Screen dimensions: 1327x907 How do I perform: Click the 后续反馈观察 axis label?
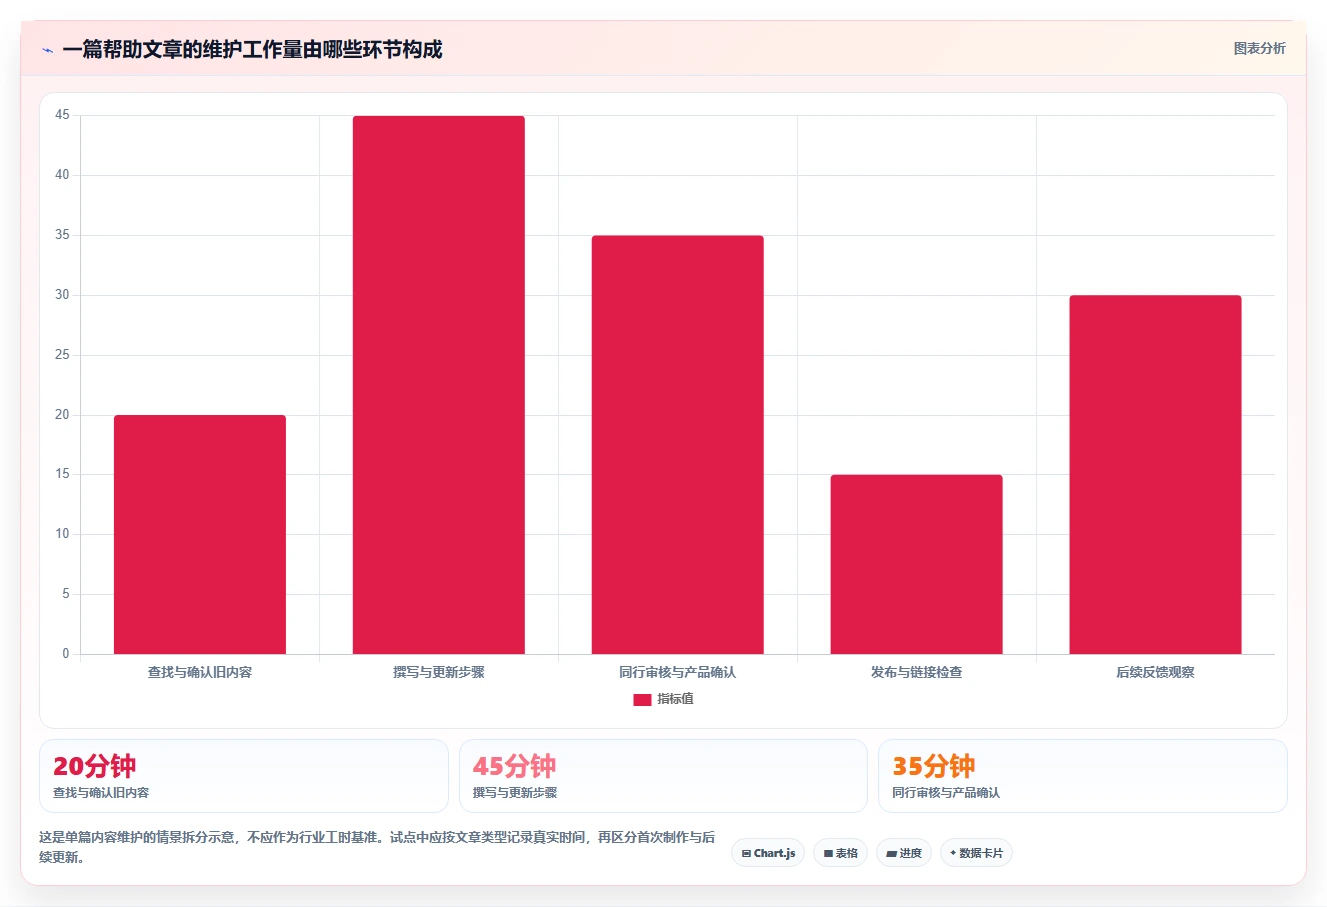(x=1156, y=672)
